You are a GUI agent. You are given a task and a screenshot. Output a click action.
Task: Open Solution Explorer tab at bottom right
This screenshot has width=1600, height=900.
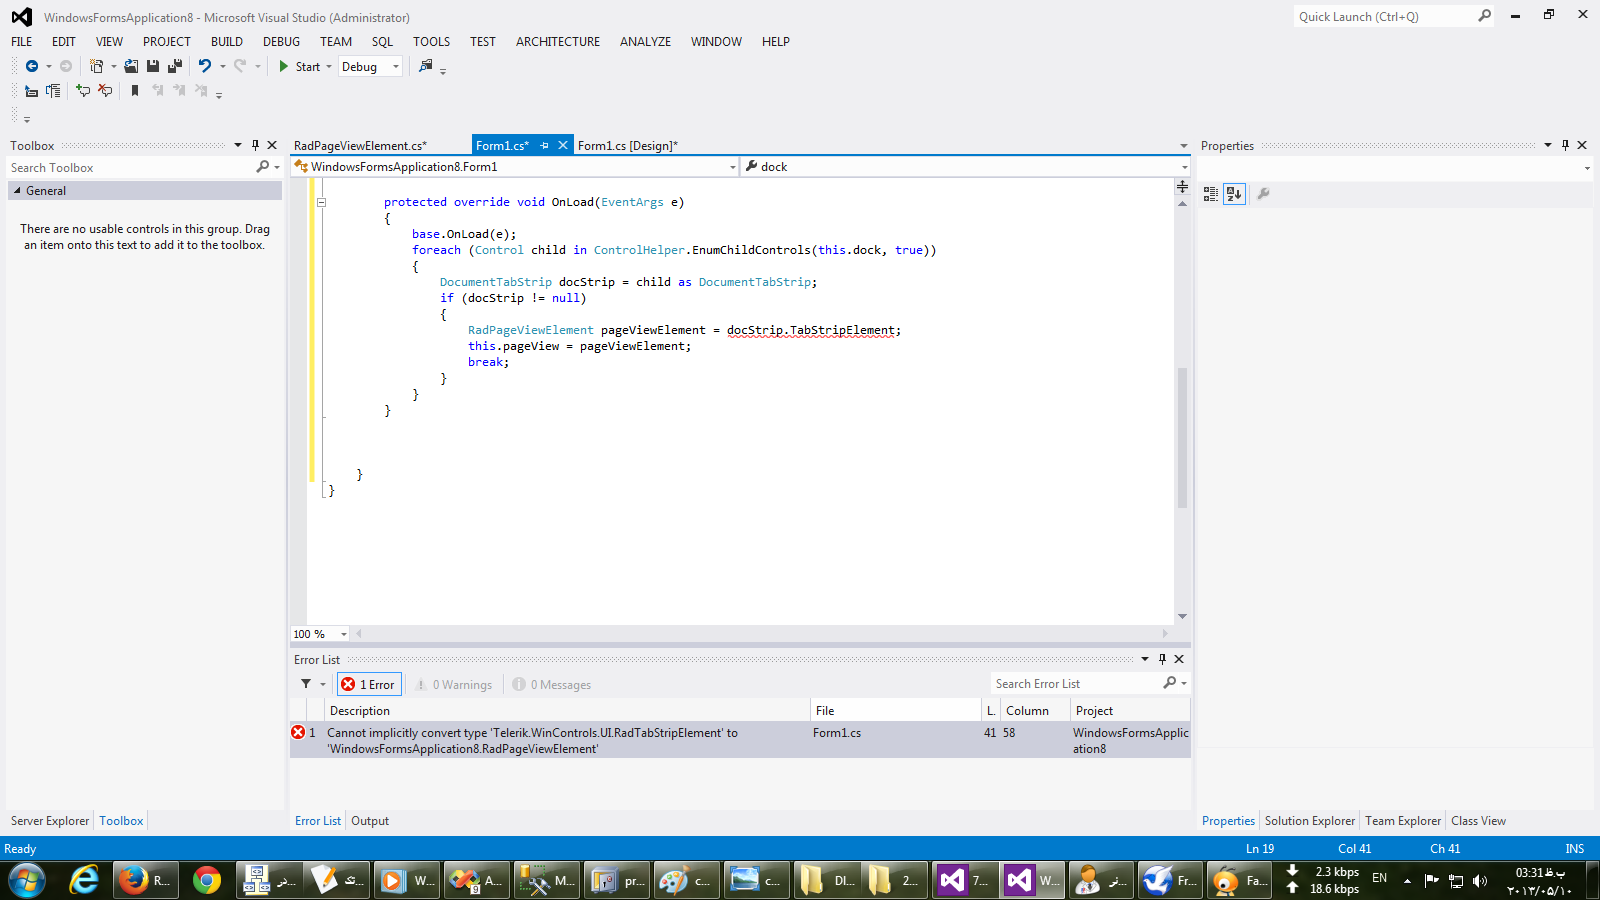click(1309, 821)
